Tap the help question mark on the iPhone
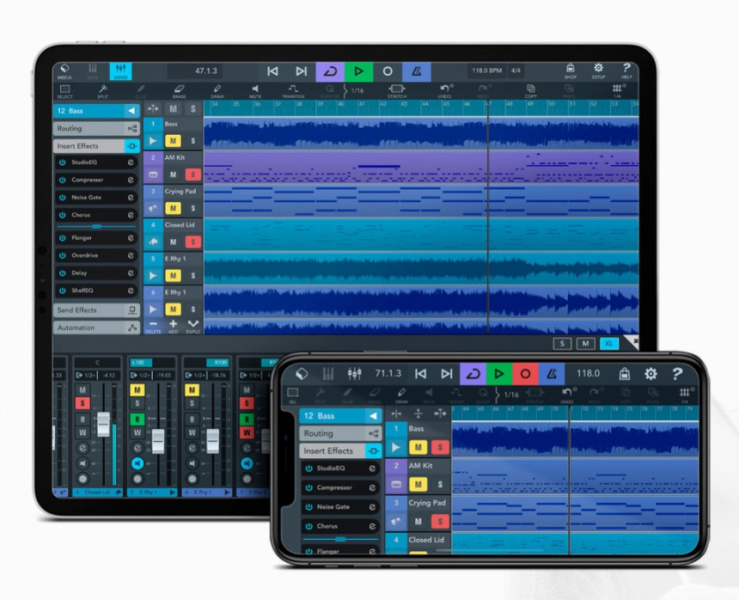739x600 pixels. click(677, 374)
